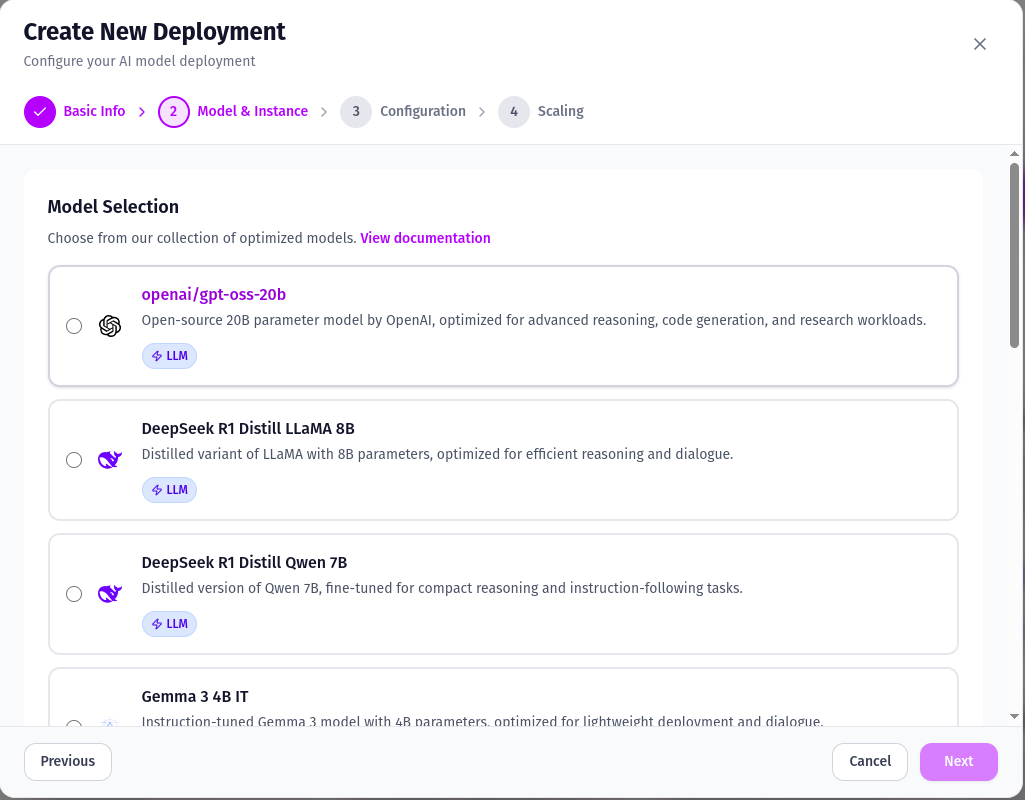Jump to the Scaling step
Screen dimensions: 1025x800
coord(561,111)
